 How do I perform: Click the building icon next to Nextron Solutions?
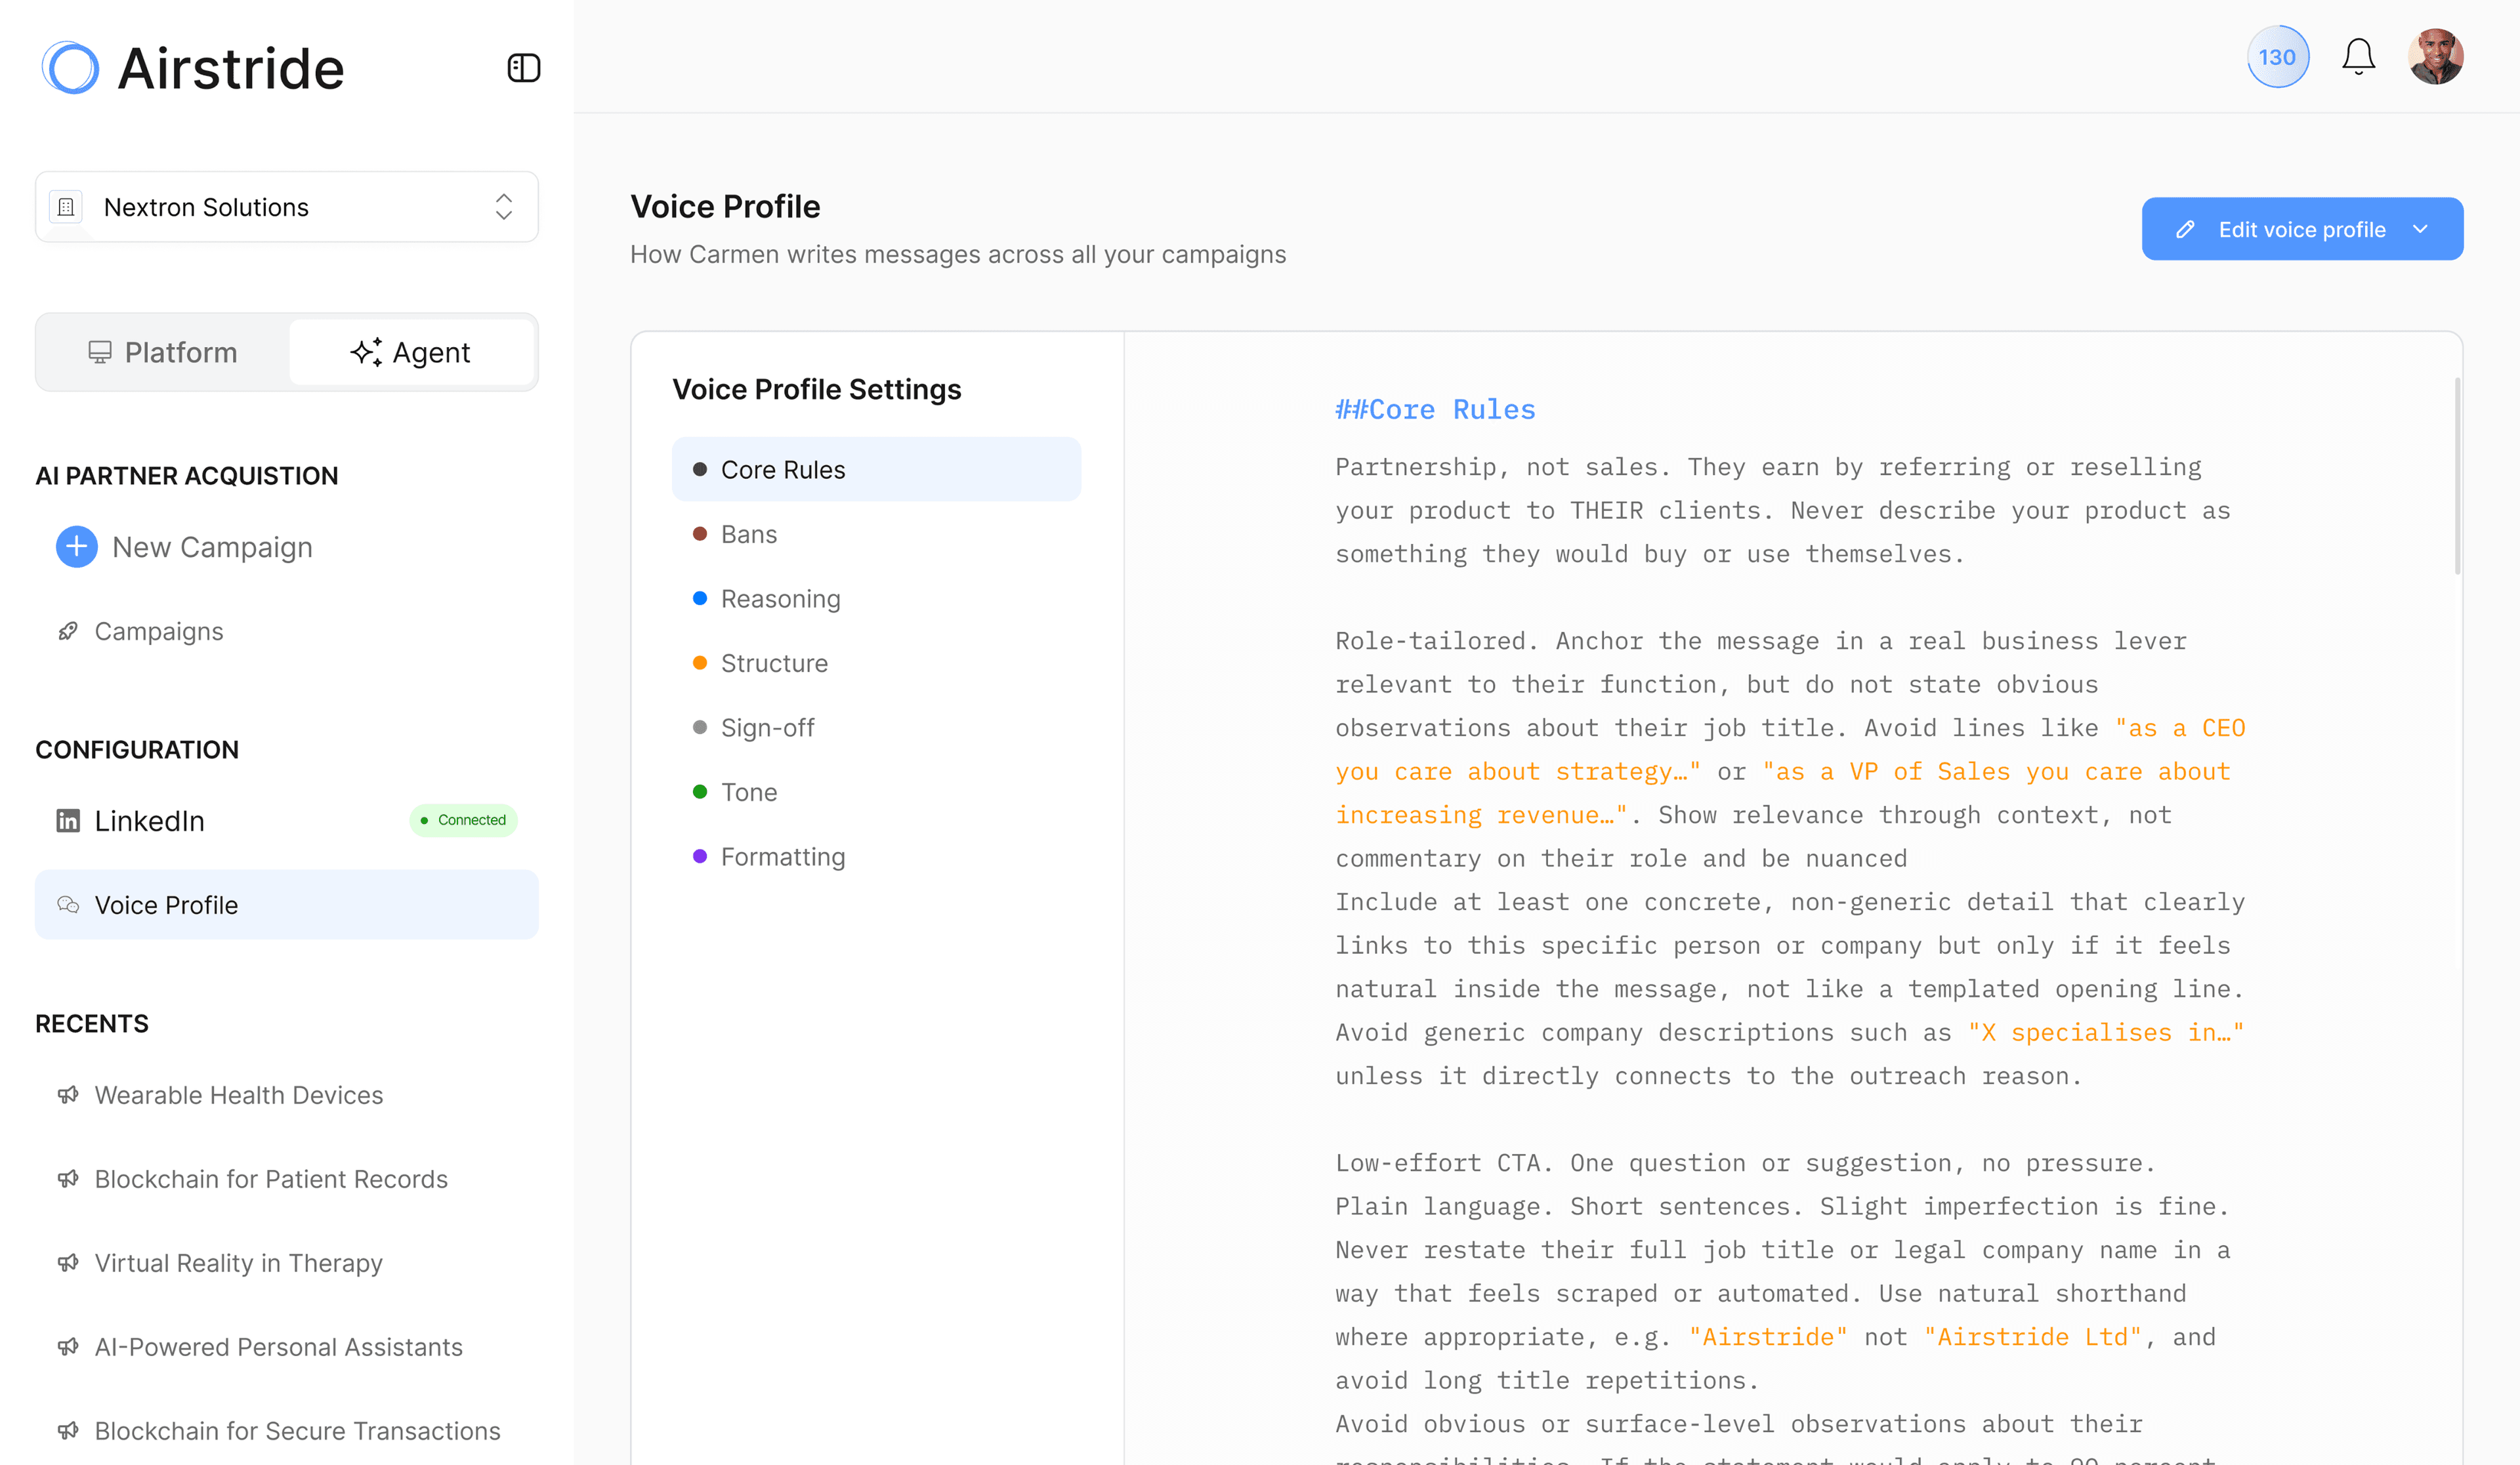(66, 207)
